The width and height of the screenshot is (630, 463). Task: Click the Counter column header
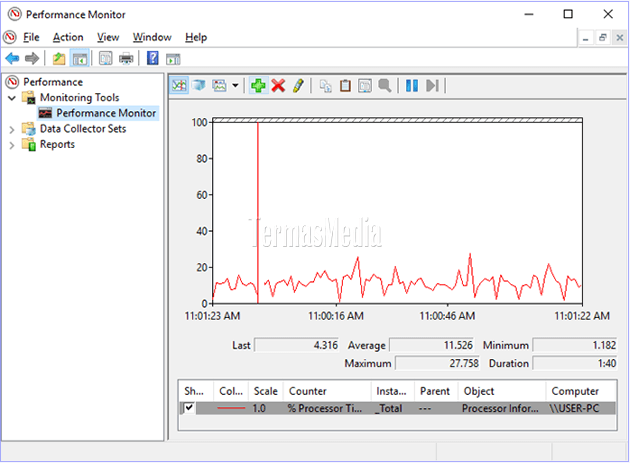pyautogui.click(x=327, y=391)
